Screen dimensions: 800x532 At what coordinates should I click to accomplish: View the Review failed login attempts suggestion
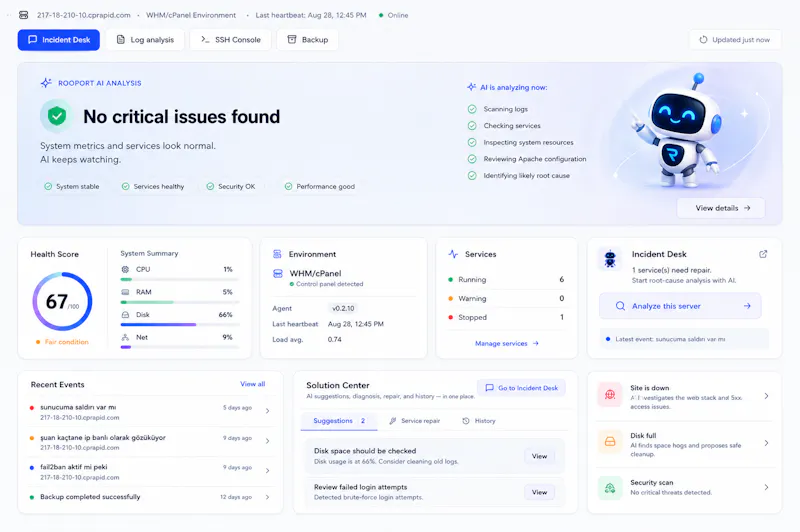539,492
